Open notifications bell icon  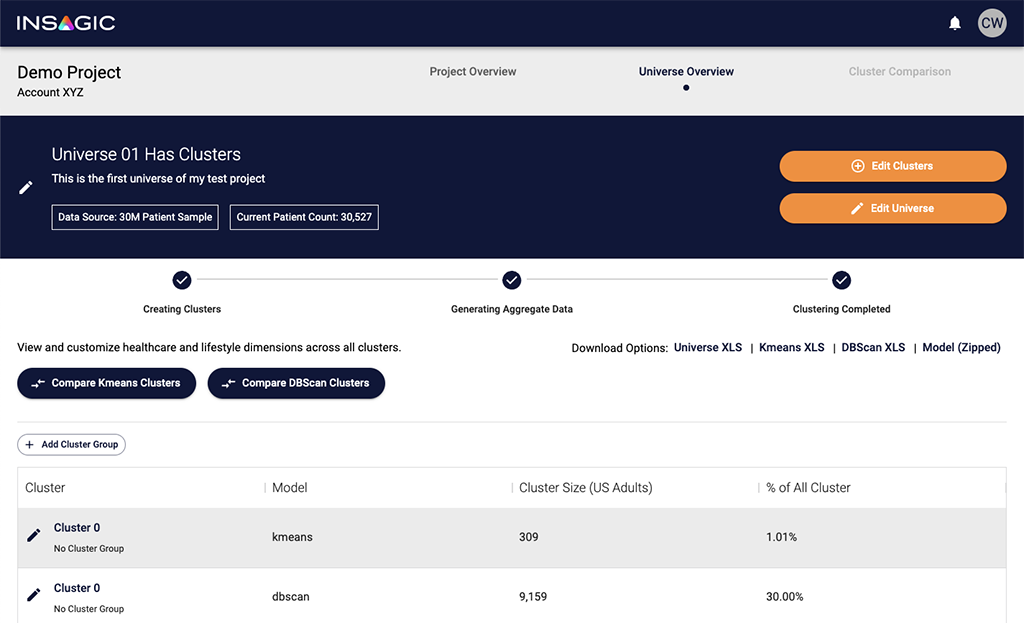point(954,23)
